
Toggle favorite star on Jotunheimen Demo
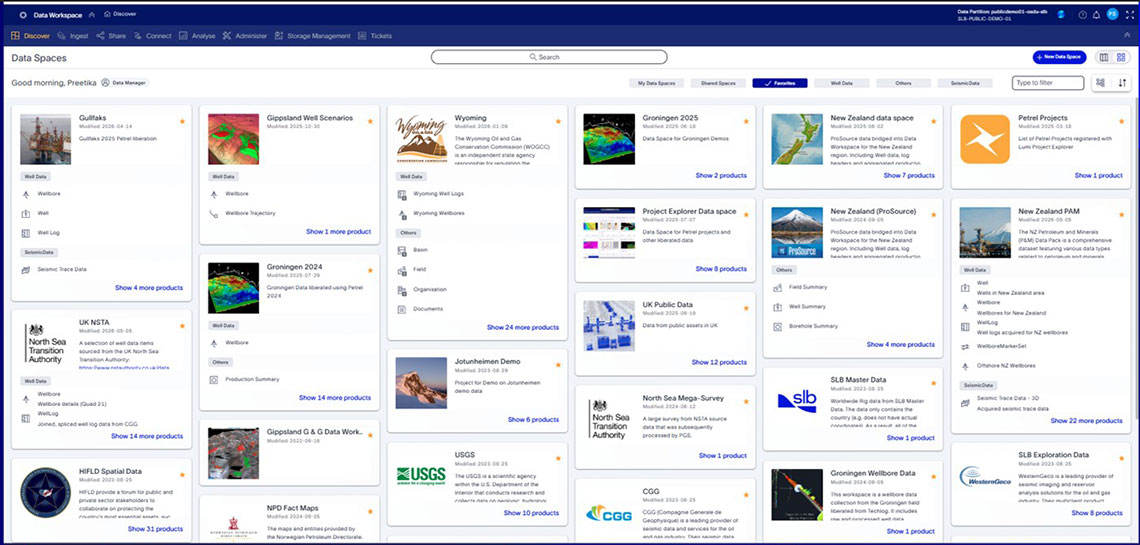click(558, 366)
